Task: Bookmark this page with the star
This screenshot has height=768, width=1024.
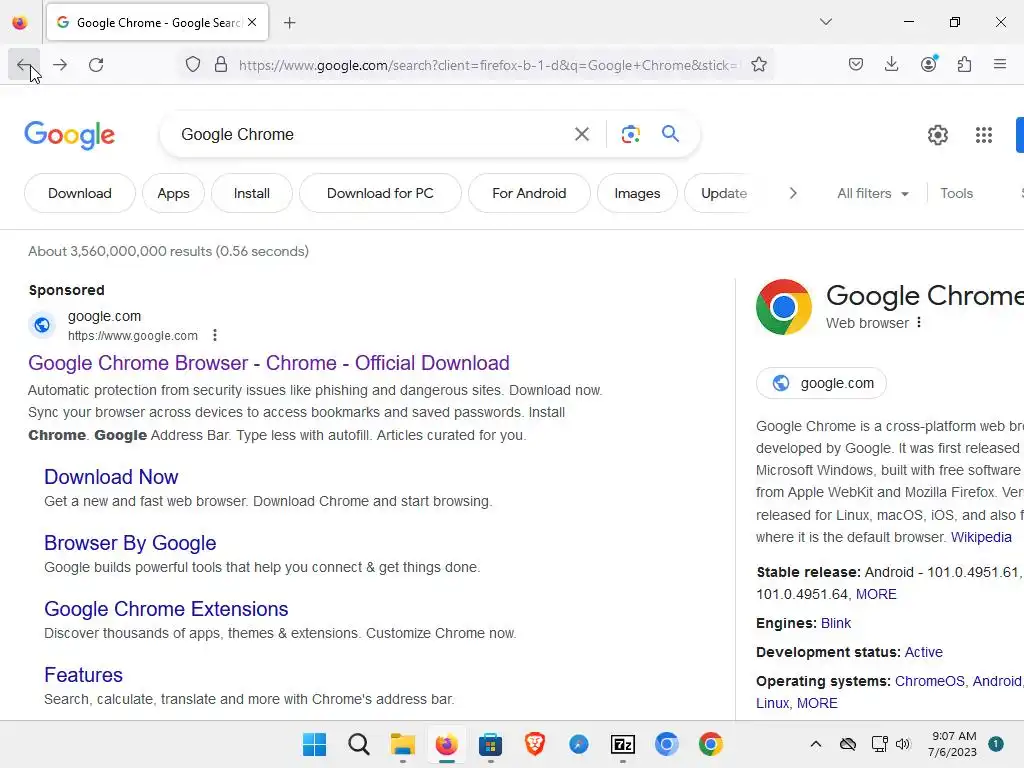Action: pos(758,65)
